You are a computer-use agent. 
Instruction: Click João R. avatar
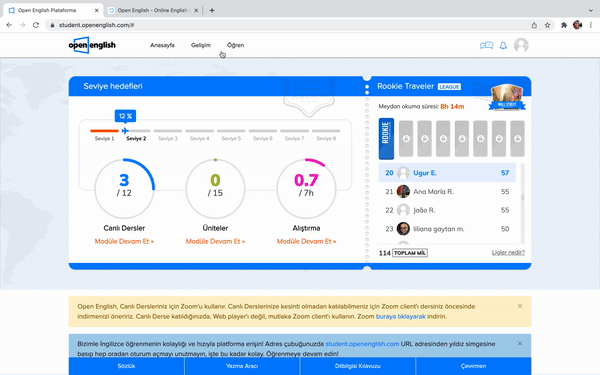[x=403, y=210]
